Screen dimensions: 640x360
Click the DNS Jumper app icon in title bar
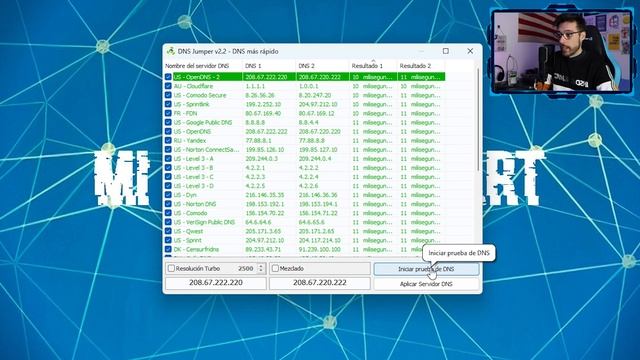tap(171, 51)
